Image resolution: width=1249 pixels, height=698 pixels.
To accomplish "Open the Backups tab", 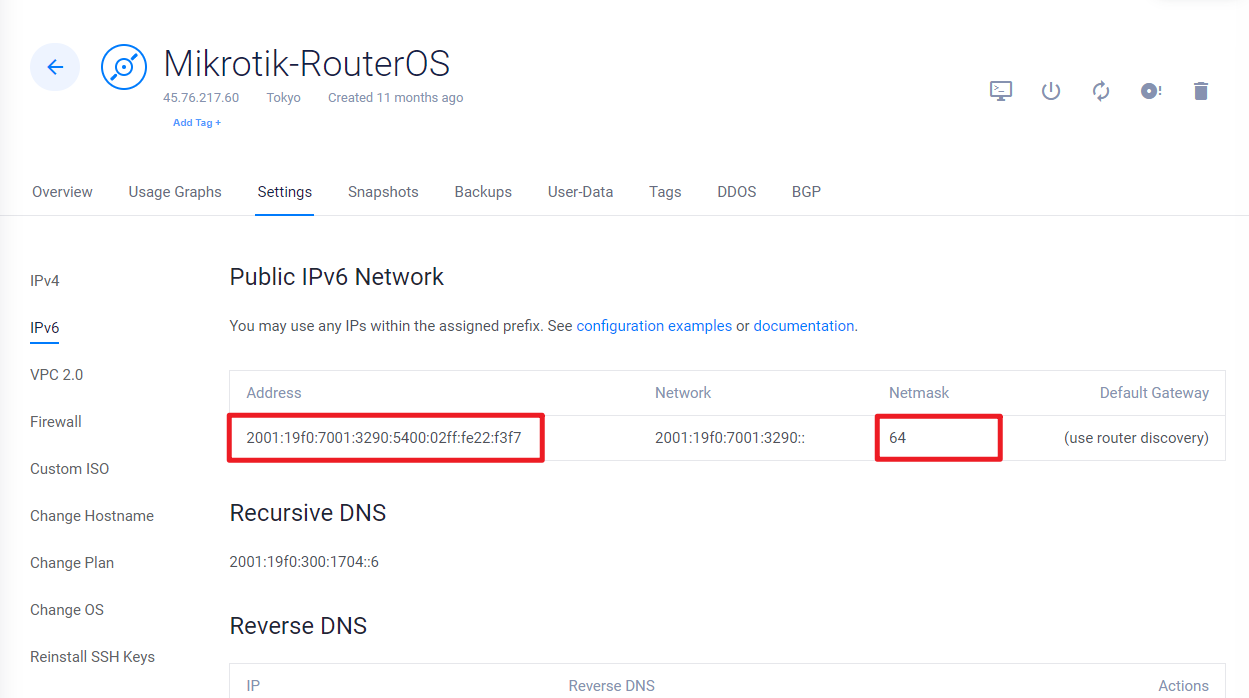I will pos(483,191).
